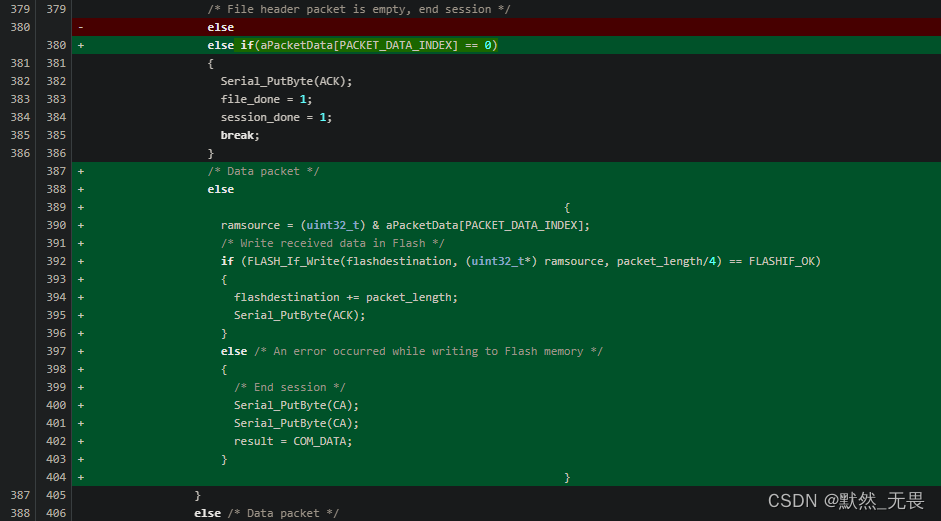Select the 'Serial_PutByte(ACK);' text on line 382
941x521 pixels.
[286, 81]
